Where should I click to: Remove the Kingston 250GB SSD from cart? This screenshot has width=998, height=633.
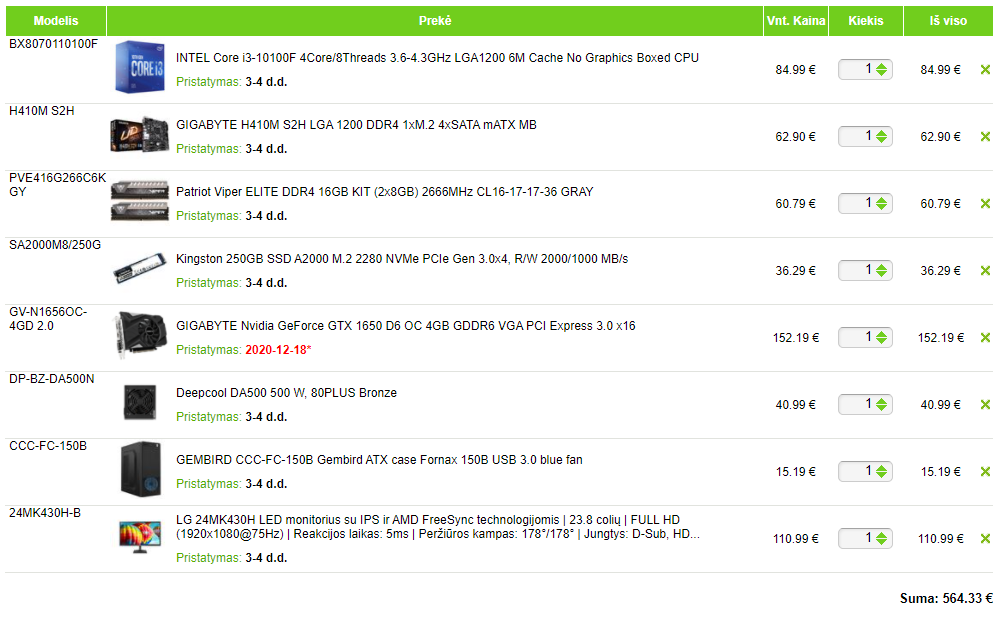985,271
